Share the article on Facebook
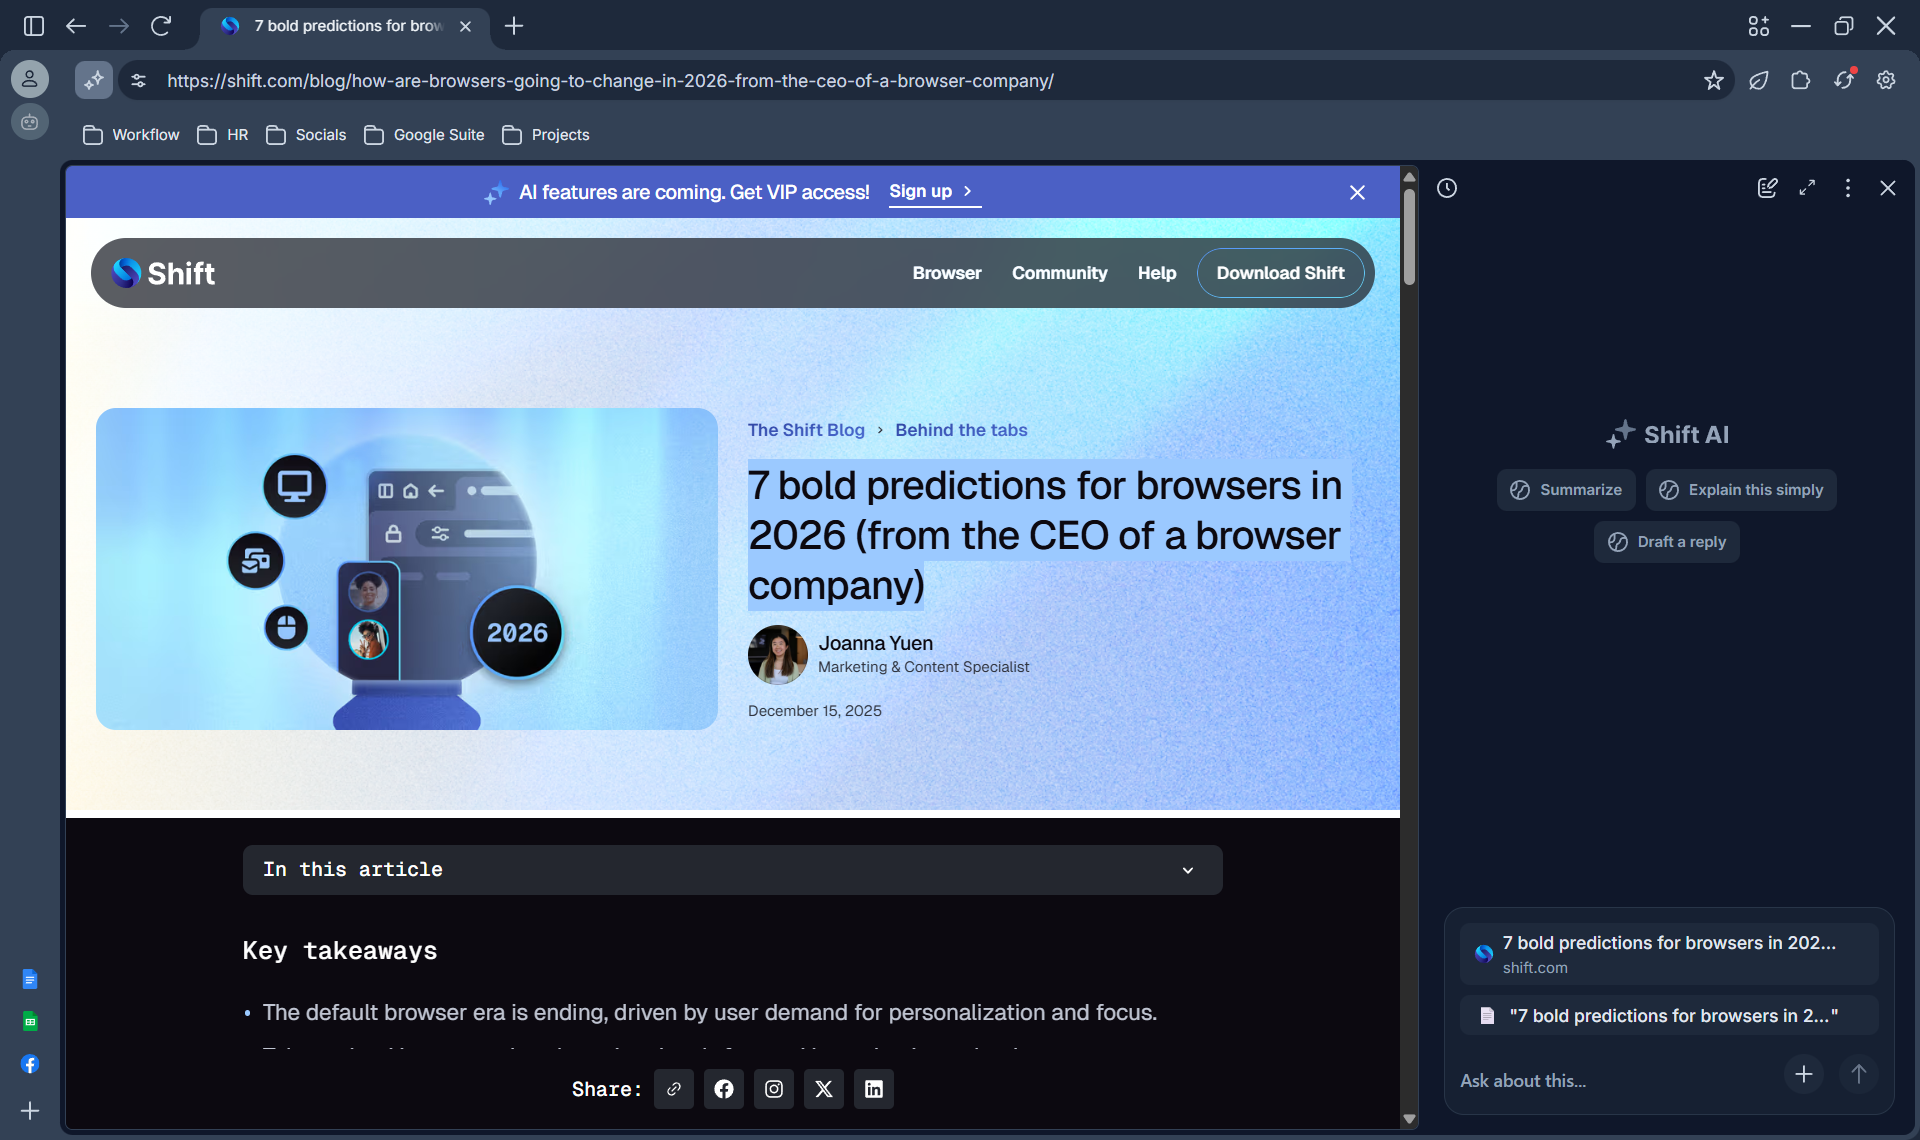1920x1140 pixels. tap(724, 1089)
